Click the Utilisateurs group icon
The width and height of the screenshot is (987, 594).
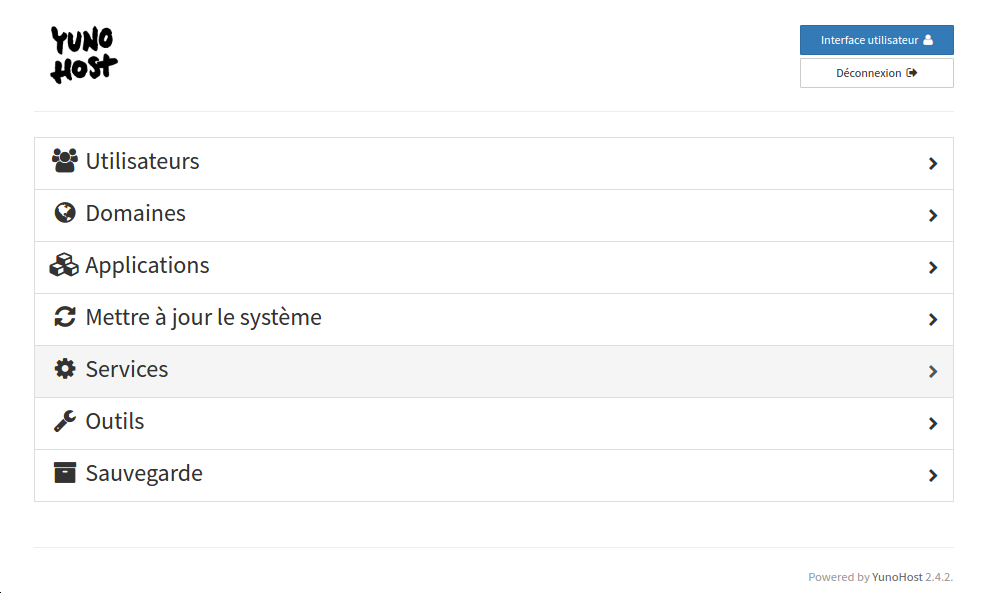coord(64,161)
